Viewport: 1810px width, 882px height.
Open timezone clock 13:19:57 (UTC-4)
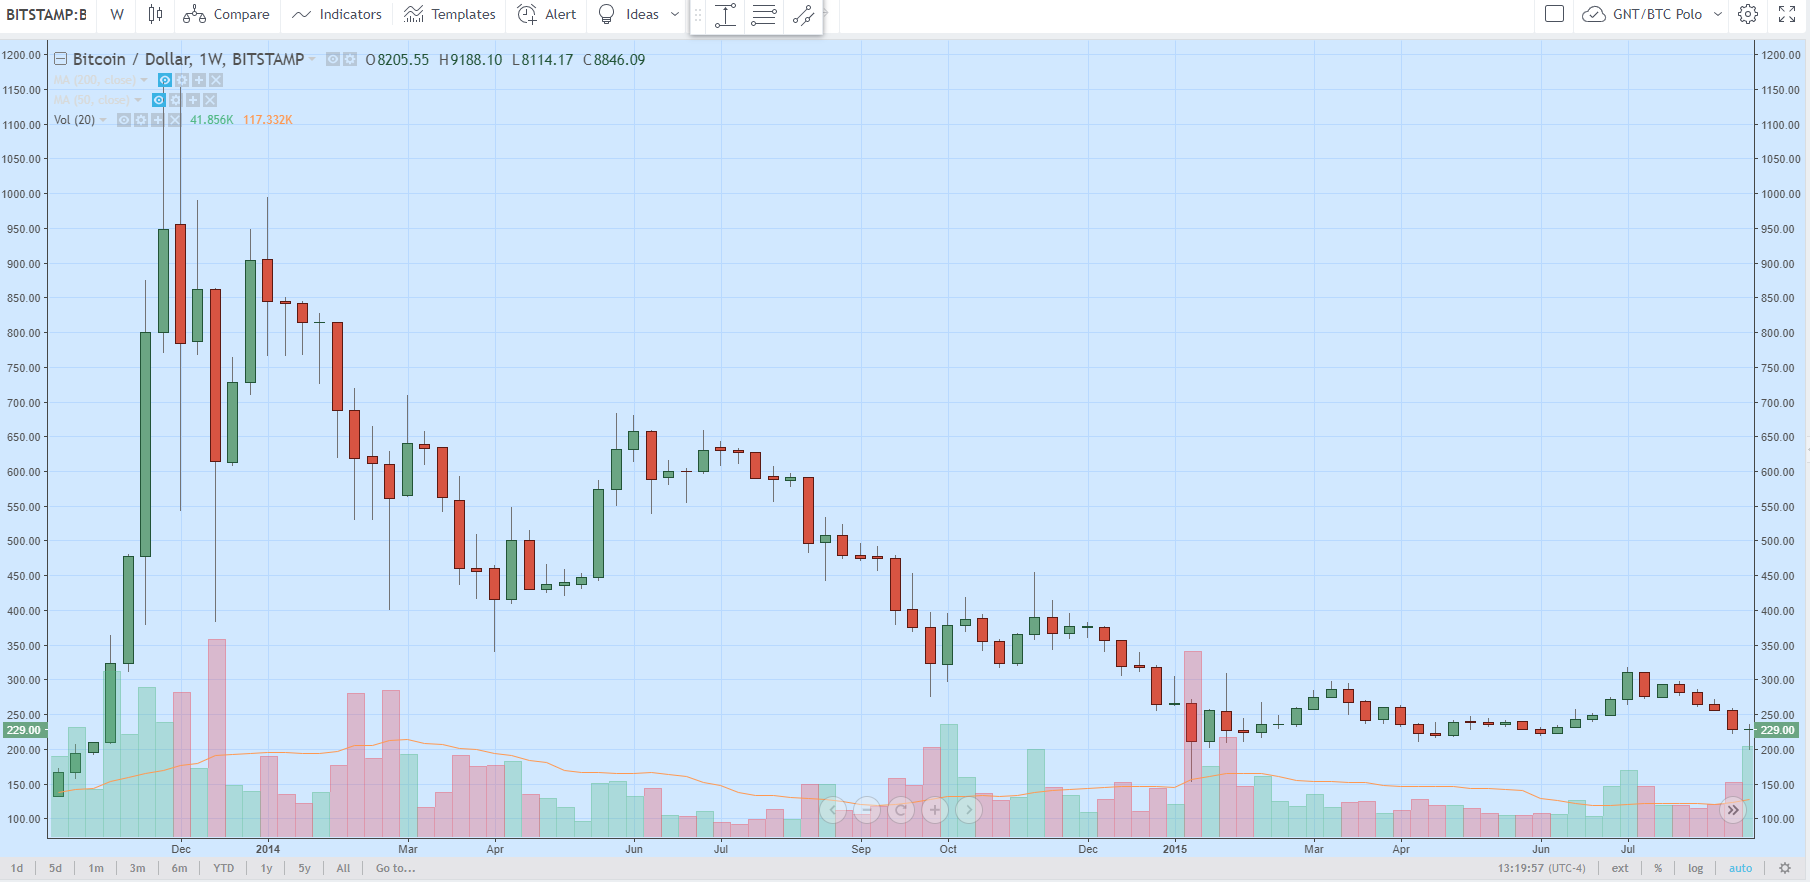pos(1541,868)
